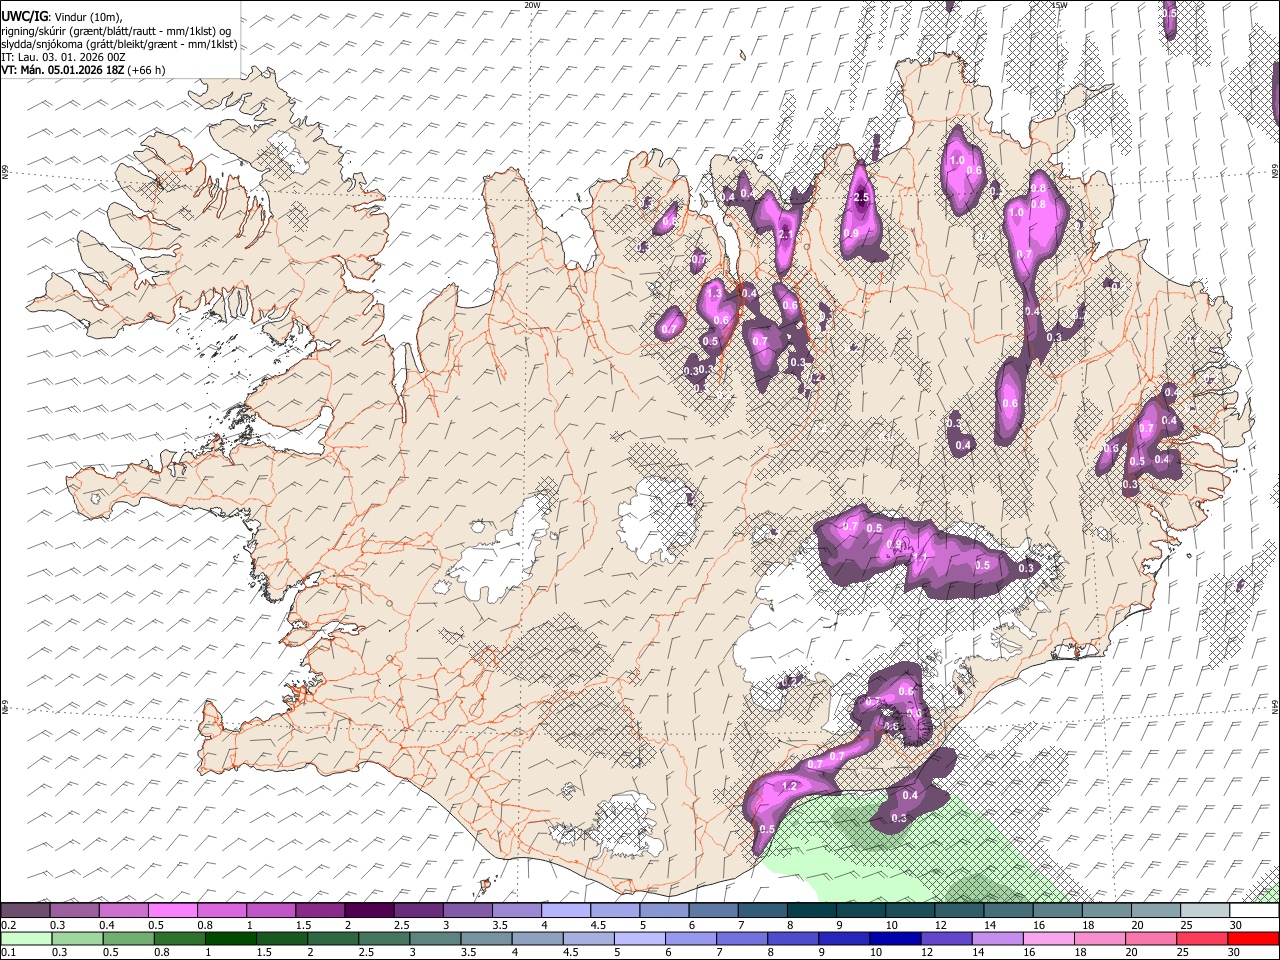Click the lower rain scale swatch labeled 2.5

tap(383, 938)
